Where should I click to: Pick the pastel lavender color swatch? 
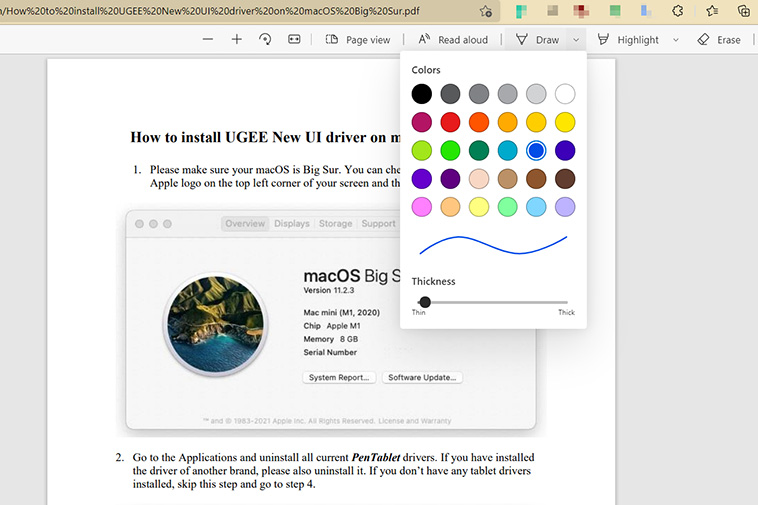(565, 207)
